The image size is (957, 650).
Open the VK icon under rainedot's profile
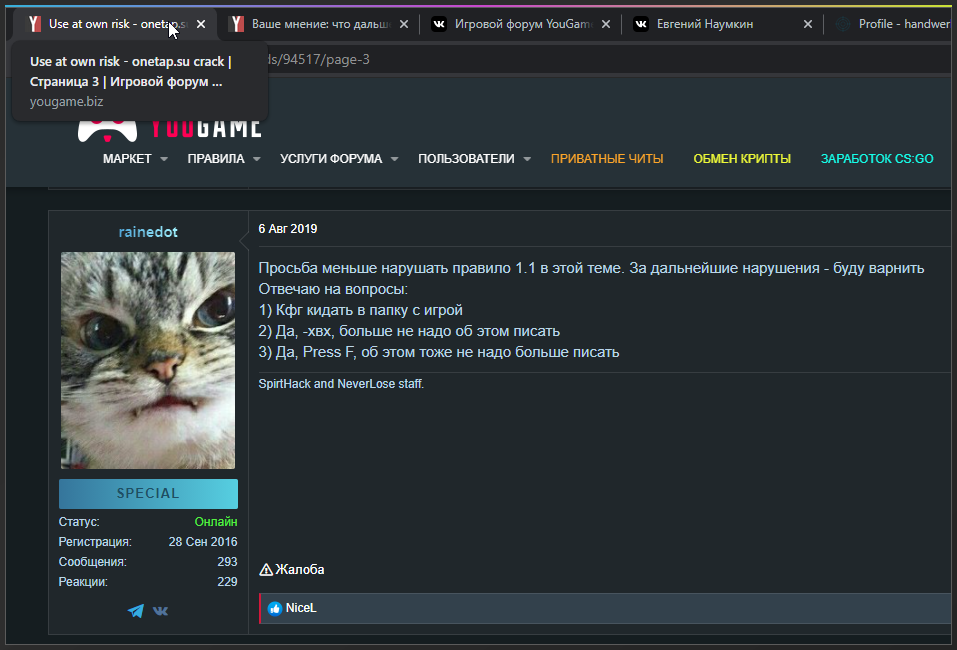[161, 610]
